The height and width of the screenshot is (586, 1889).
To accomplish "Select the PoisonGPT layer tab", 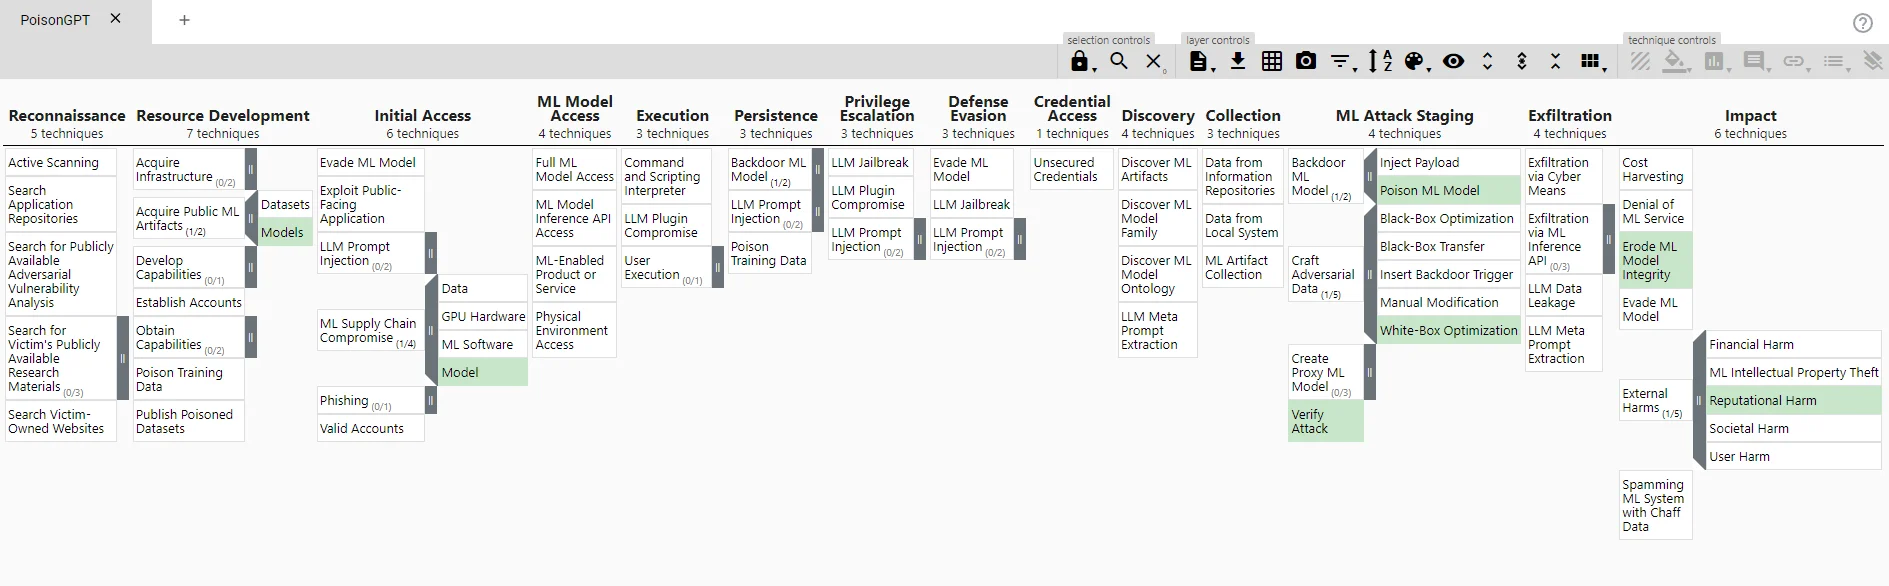I will coord(55,20).
